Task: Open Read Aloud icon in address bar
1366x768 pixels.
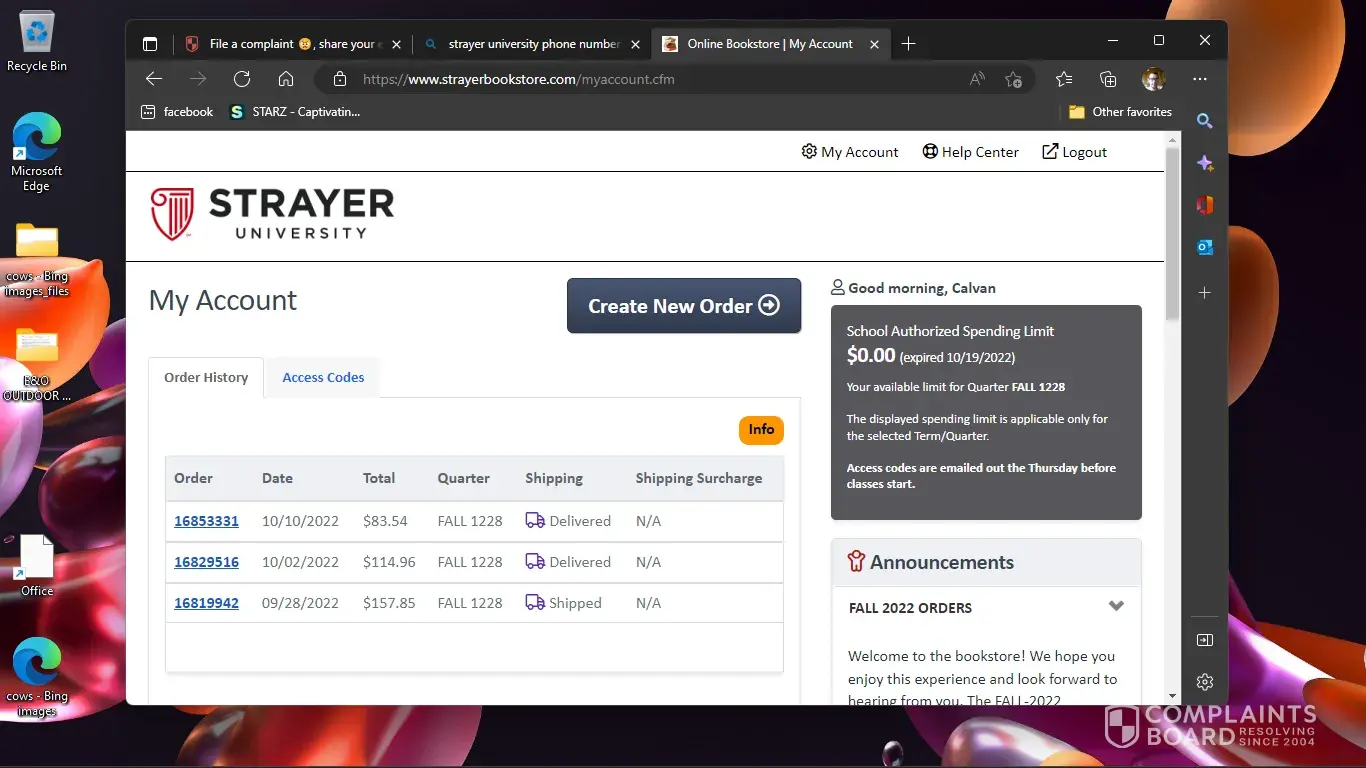Action: tap(977, 79)
